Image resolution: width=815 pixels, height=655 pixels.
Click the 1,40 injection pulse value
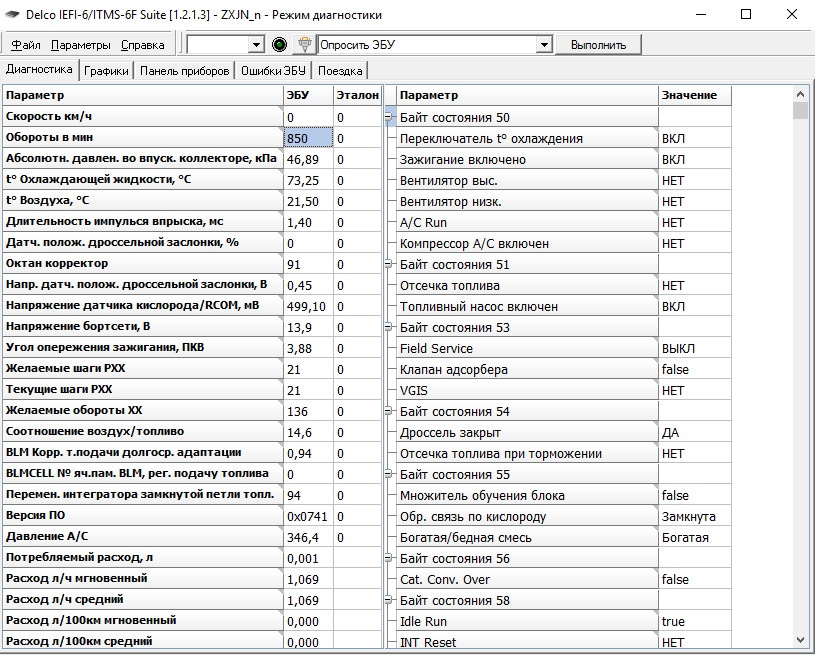click(x=309, y=222)
